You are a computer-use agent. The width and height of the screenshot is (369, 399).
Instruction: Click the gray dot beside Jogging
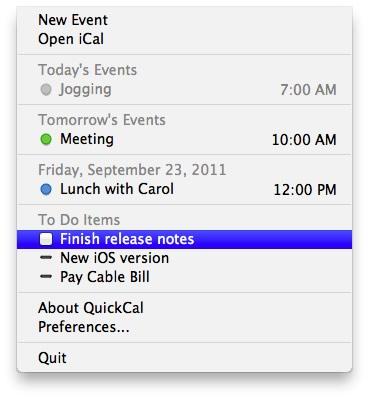coord(46,89)
